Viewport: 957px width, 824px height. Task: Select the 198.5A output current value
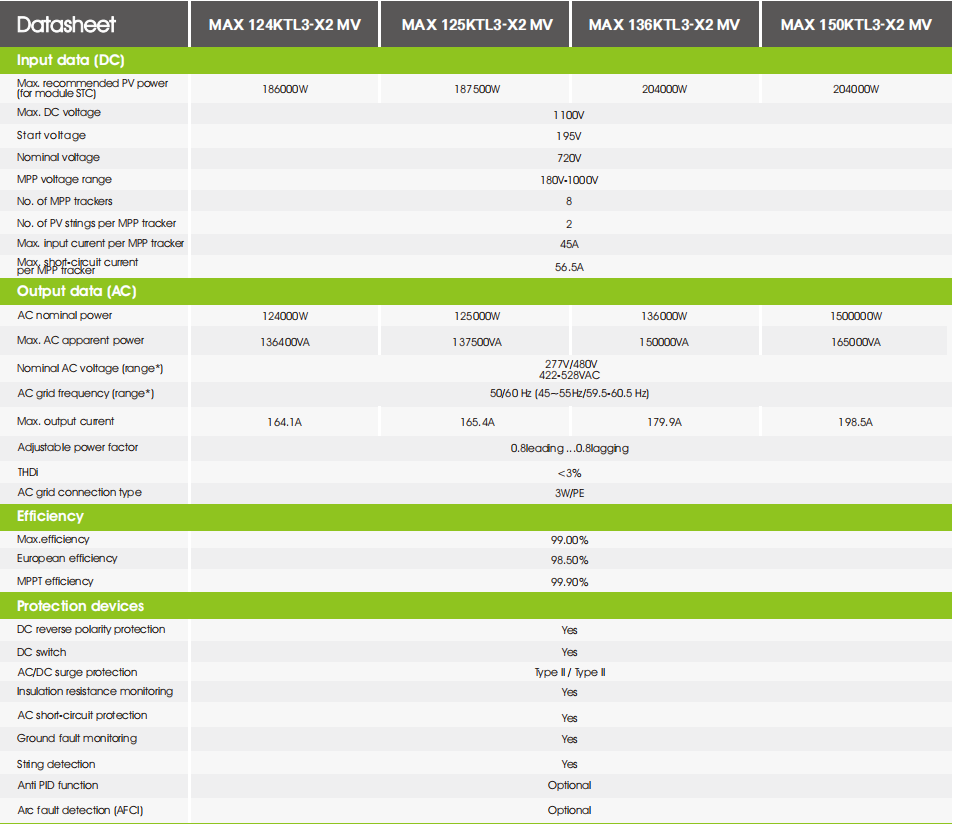(x=856, y=422)
